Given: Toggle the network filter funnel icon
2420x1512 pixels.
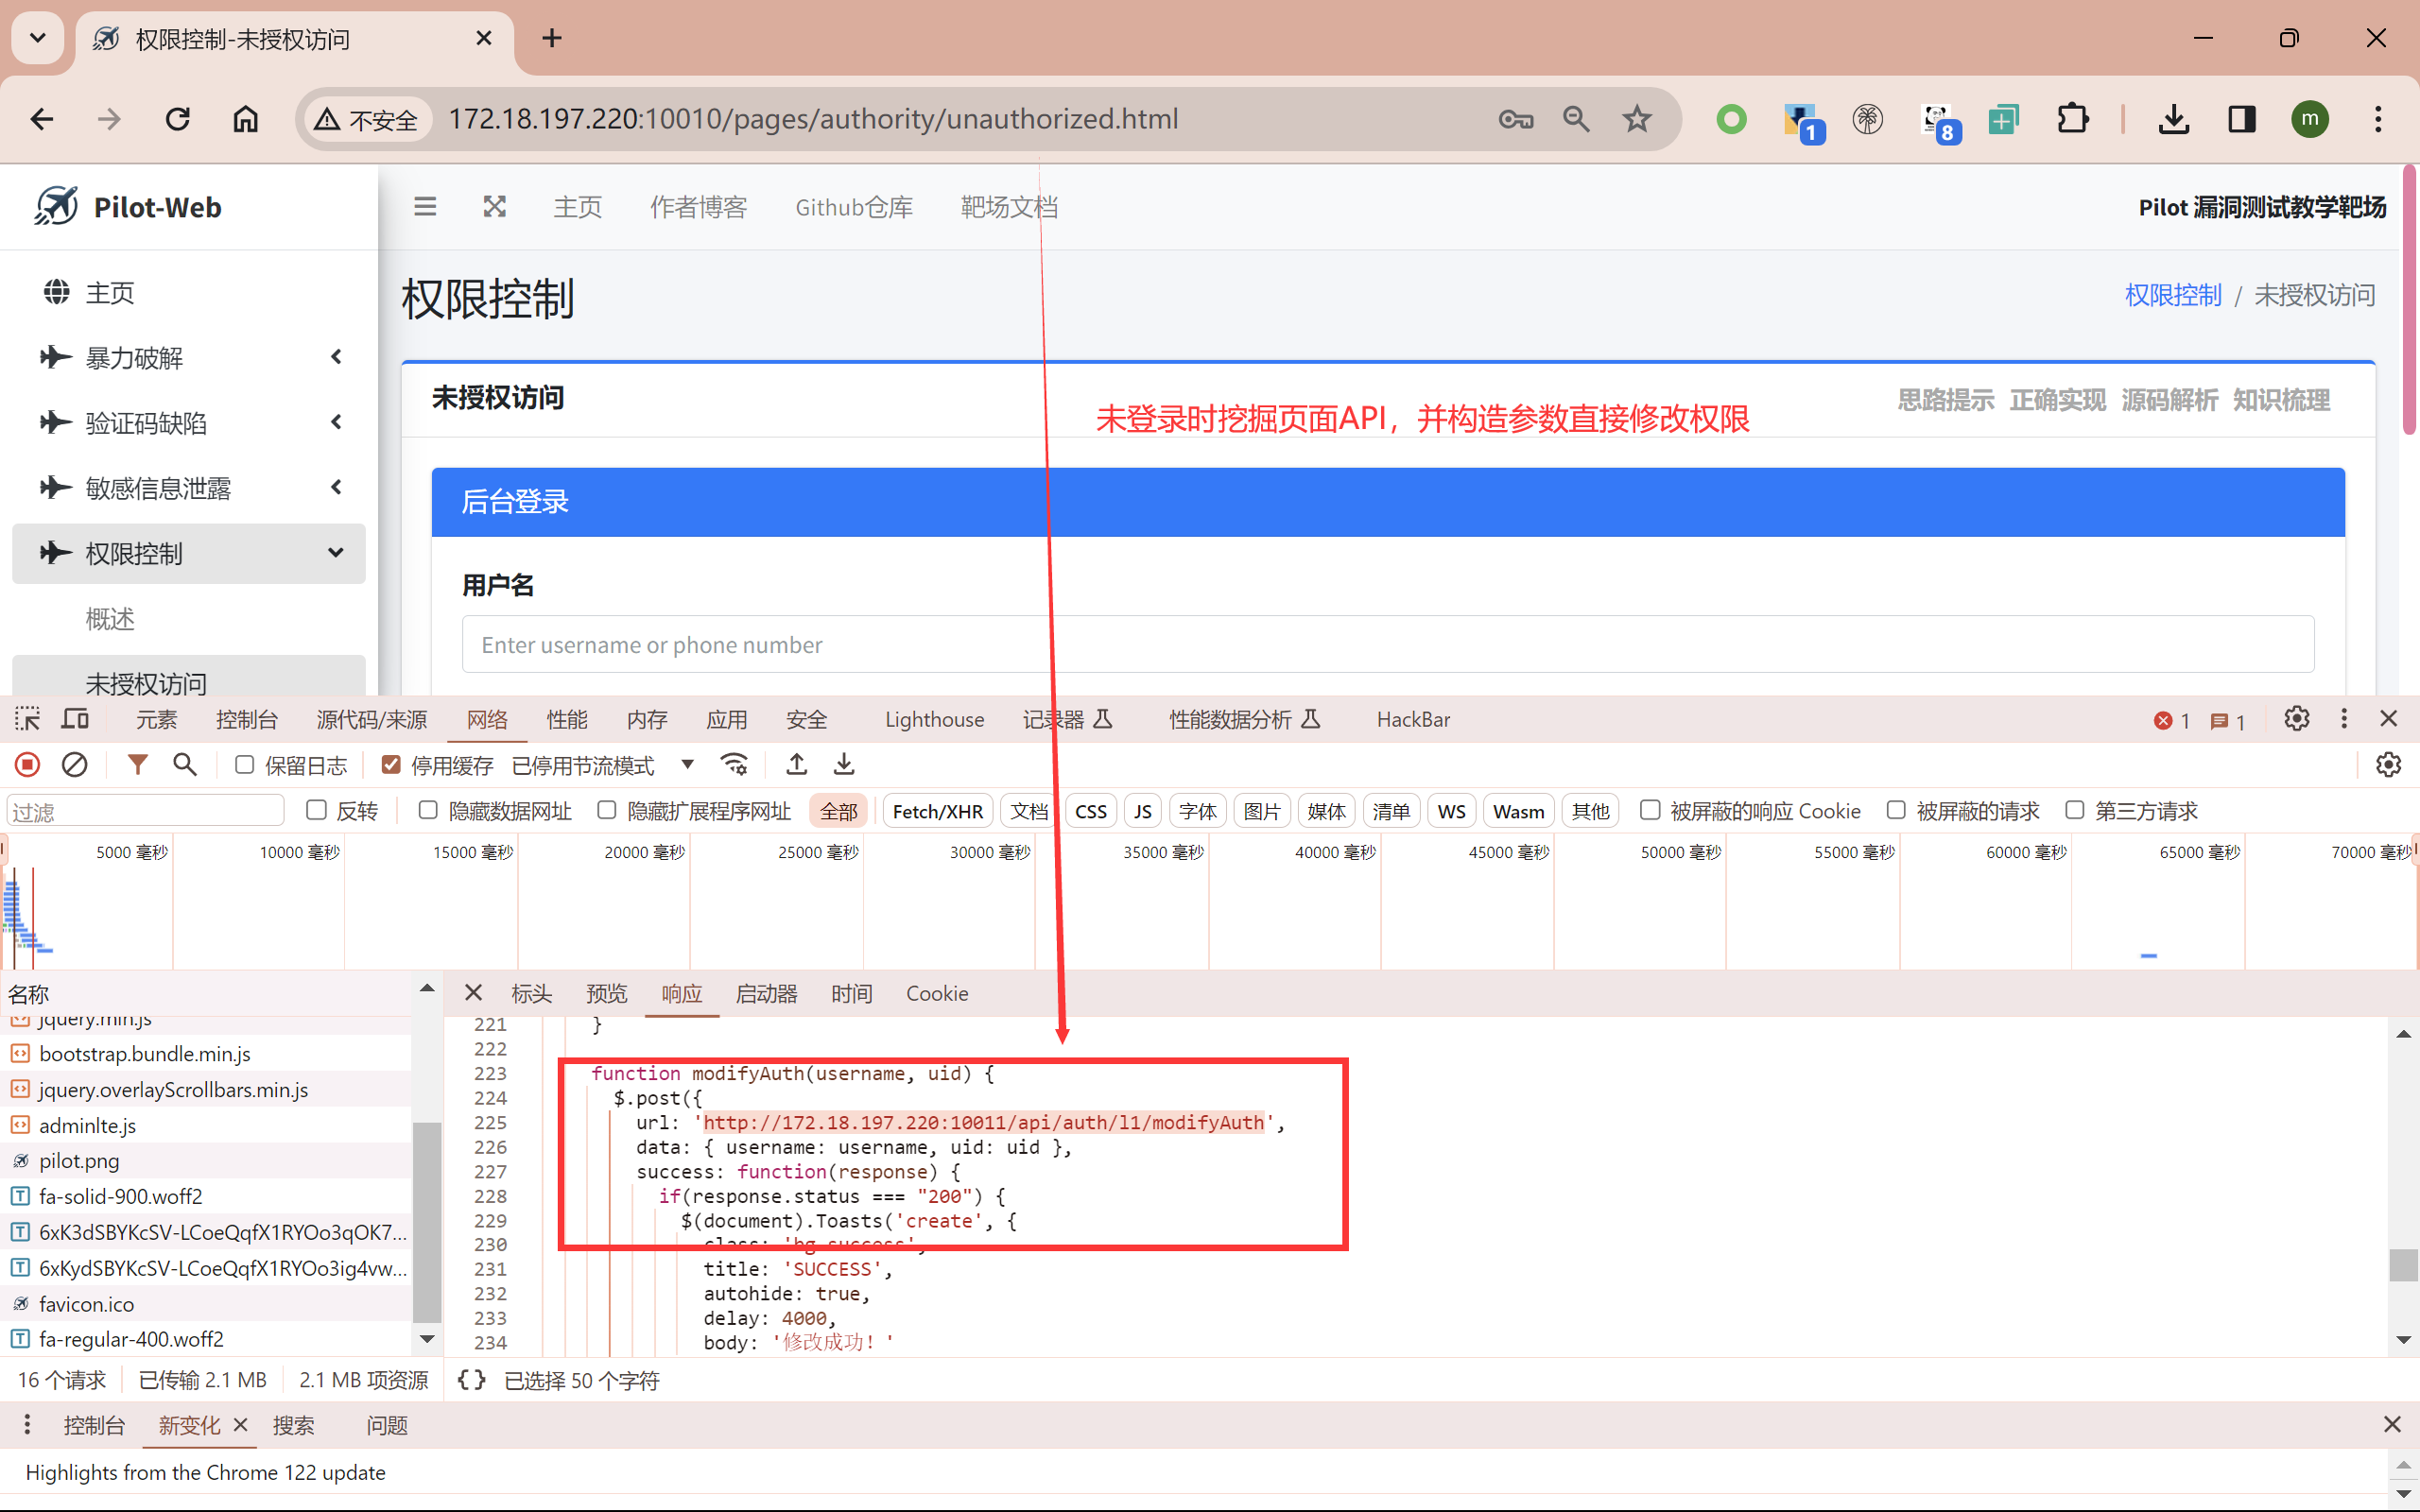Looking at the screenshot, I should (x=138, y=765).
